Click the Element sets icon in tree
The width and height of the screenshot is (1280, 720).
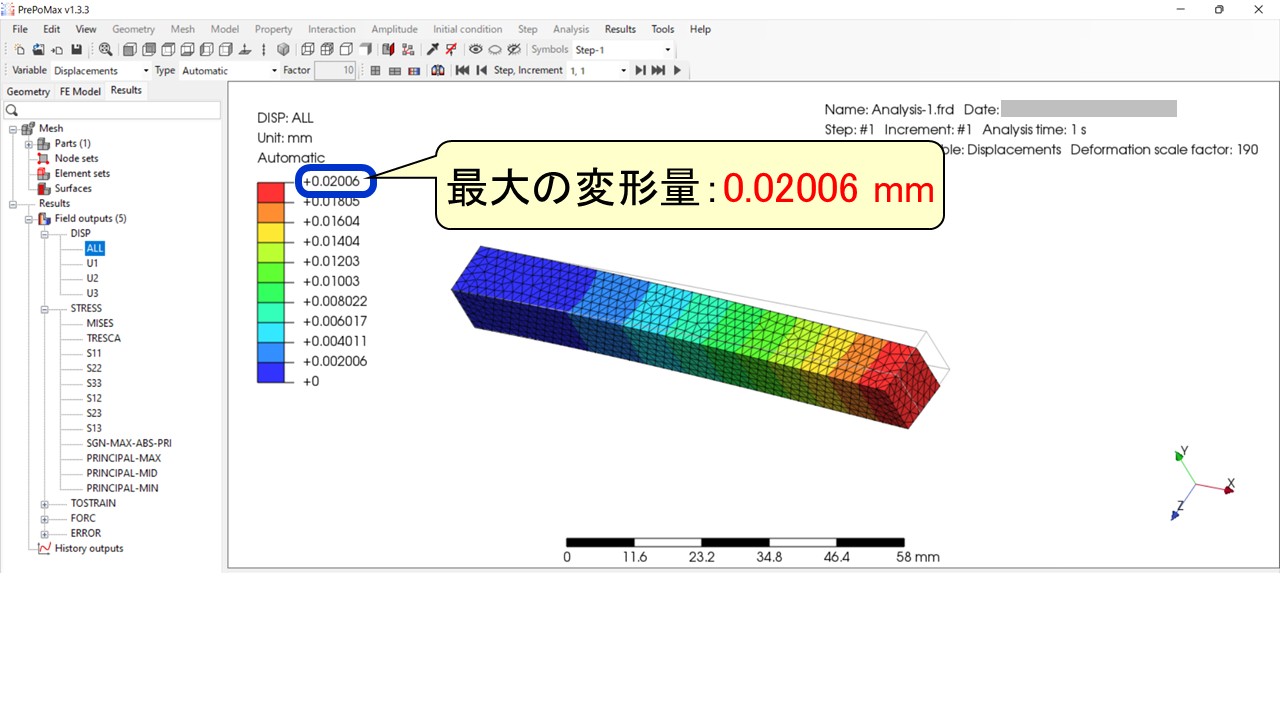tap(43, 173)
